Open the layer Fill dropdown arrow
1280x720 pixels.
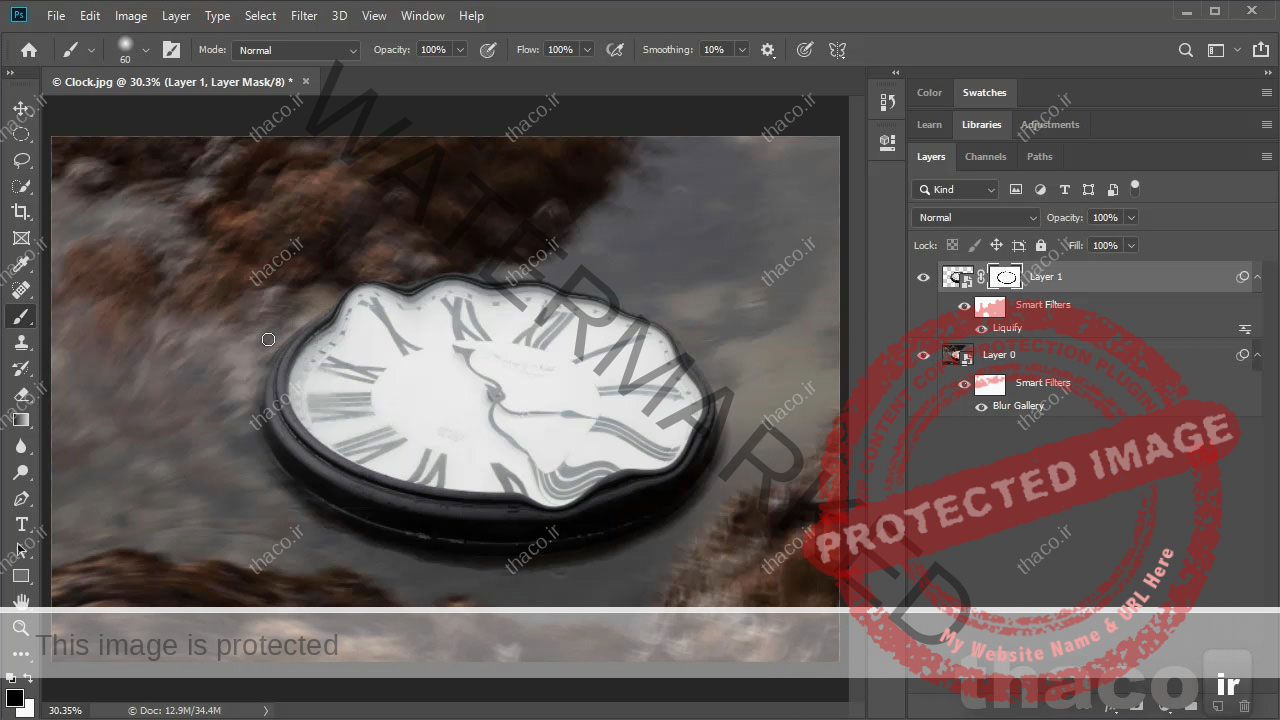click(1131, 245)
